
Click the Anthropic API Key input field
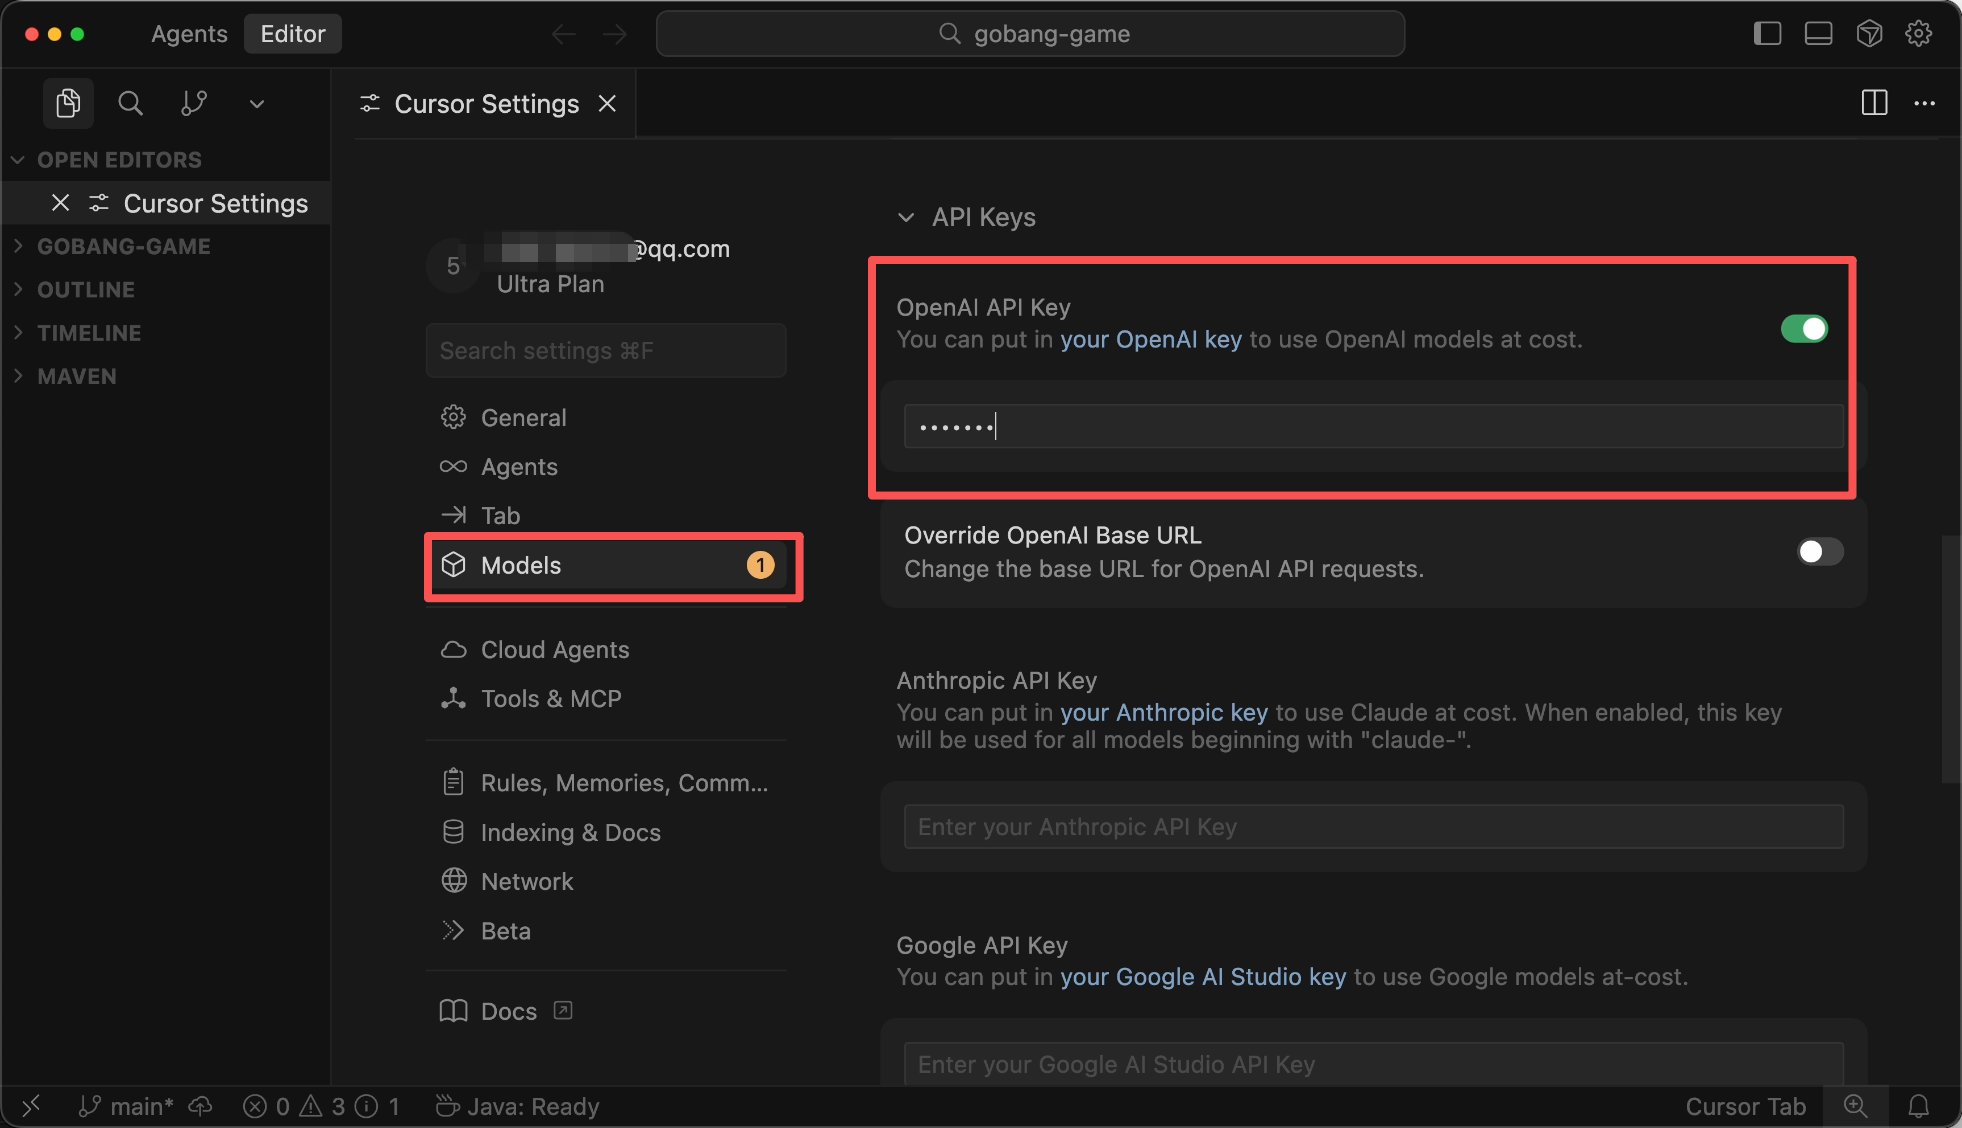[1372, 827]
